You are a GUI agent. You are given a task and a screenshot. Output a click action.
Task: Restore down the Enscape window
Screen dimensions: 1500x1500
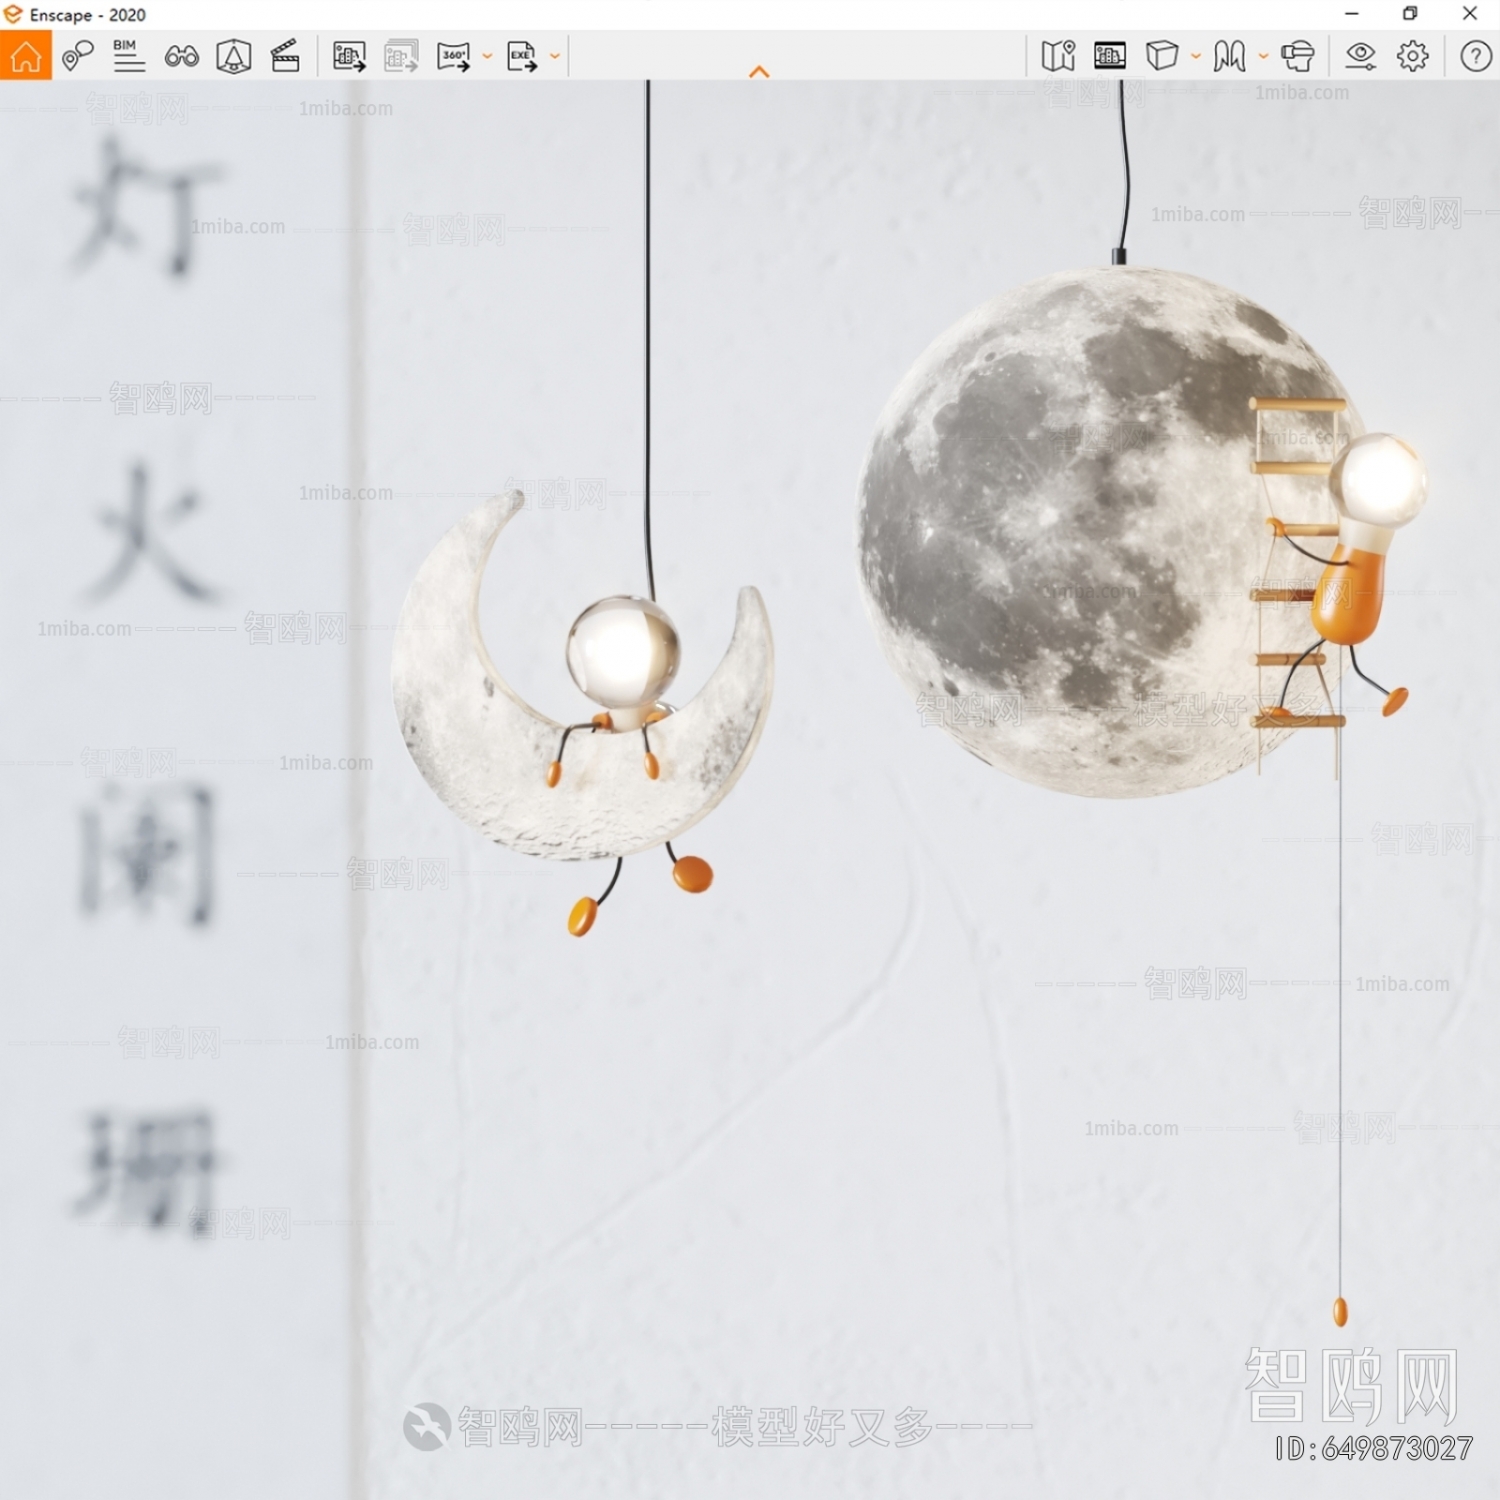click(1410, 14)
